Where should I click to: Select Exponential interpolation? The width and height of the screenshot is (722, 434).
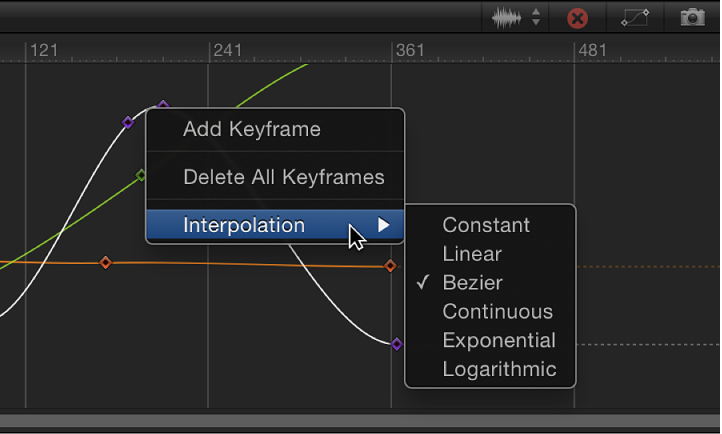pos(499,341)
